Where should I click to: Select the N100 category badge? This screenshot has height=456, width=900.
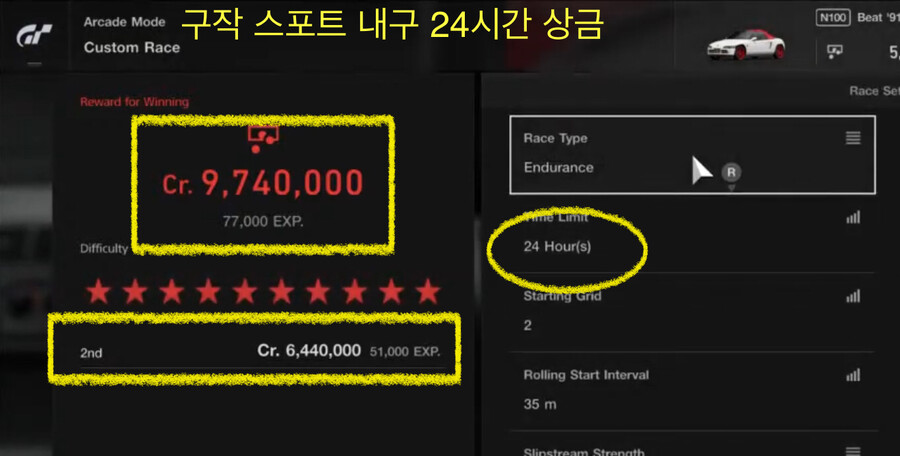coord(833,18)
